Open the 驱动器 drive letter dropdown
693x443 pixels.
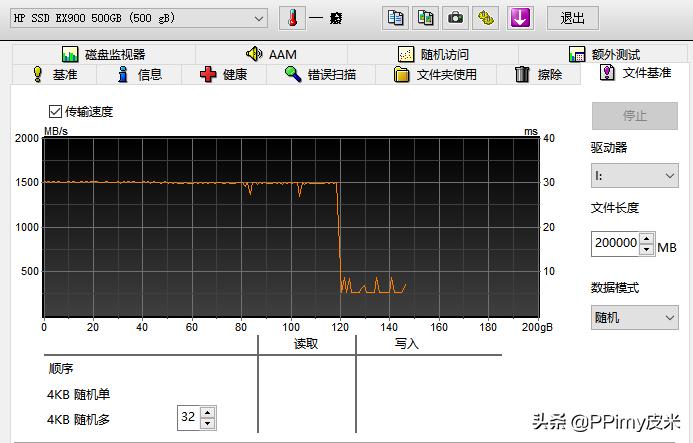[635, 176]
